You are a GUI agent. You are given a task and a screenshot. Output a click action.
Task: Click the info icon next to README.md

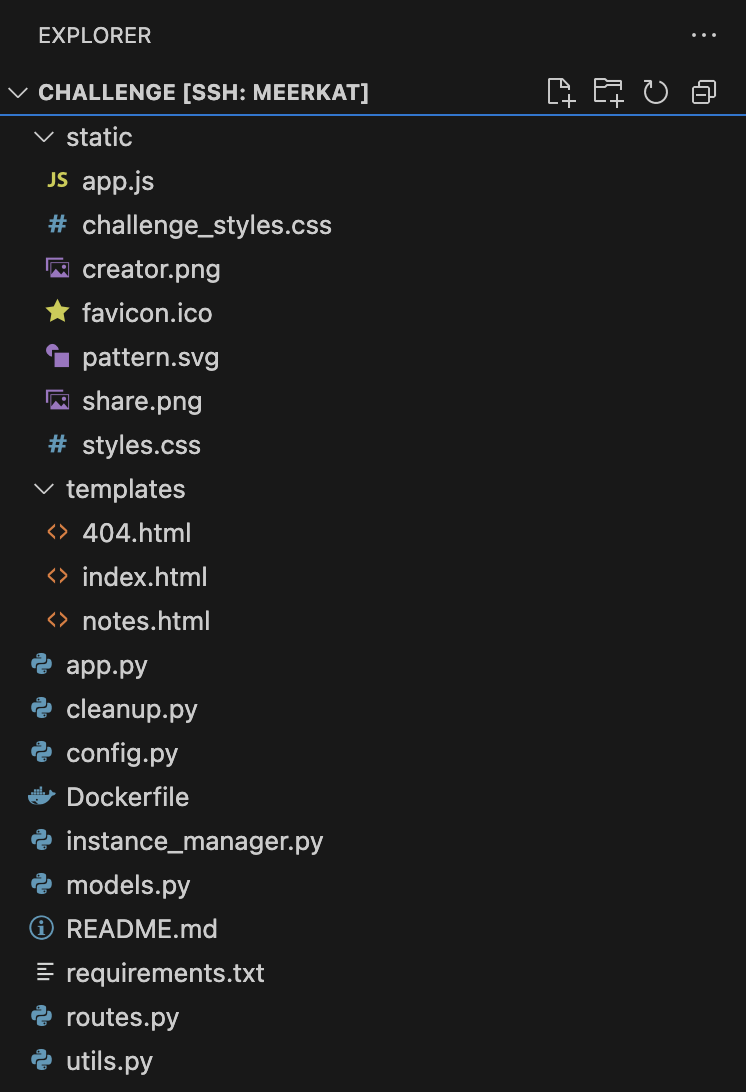(x=42, y=928)
